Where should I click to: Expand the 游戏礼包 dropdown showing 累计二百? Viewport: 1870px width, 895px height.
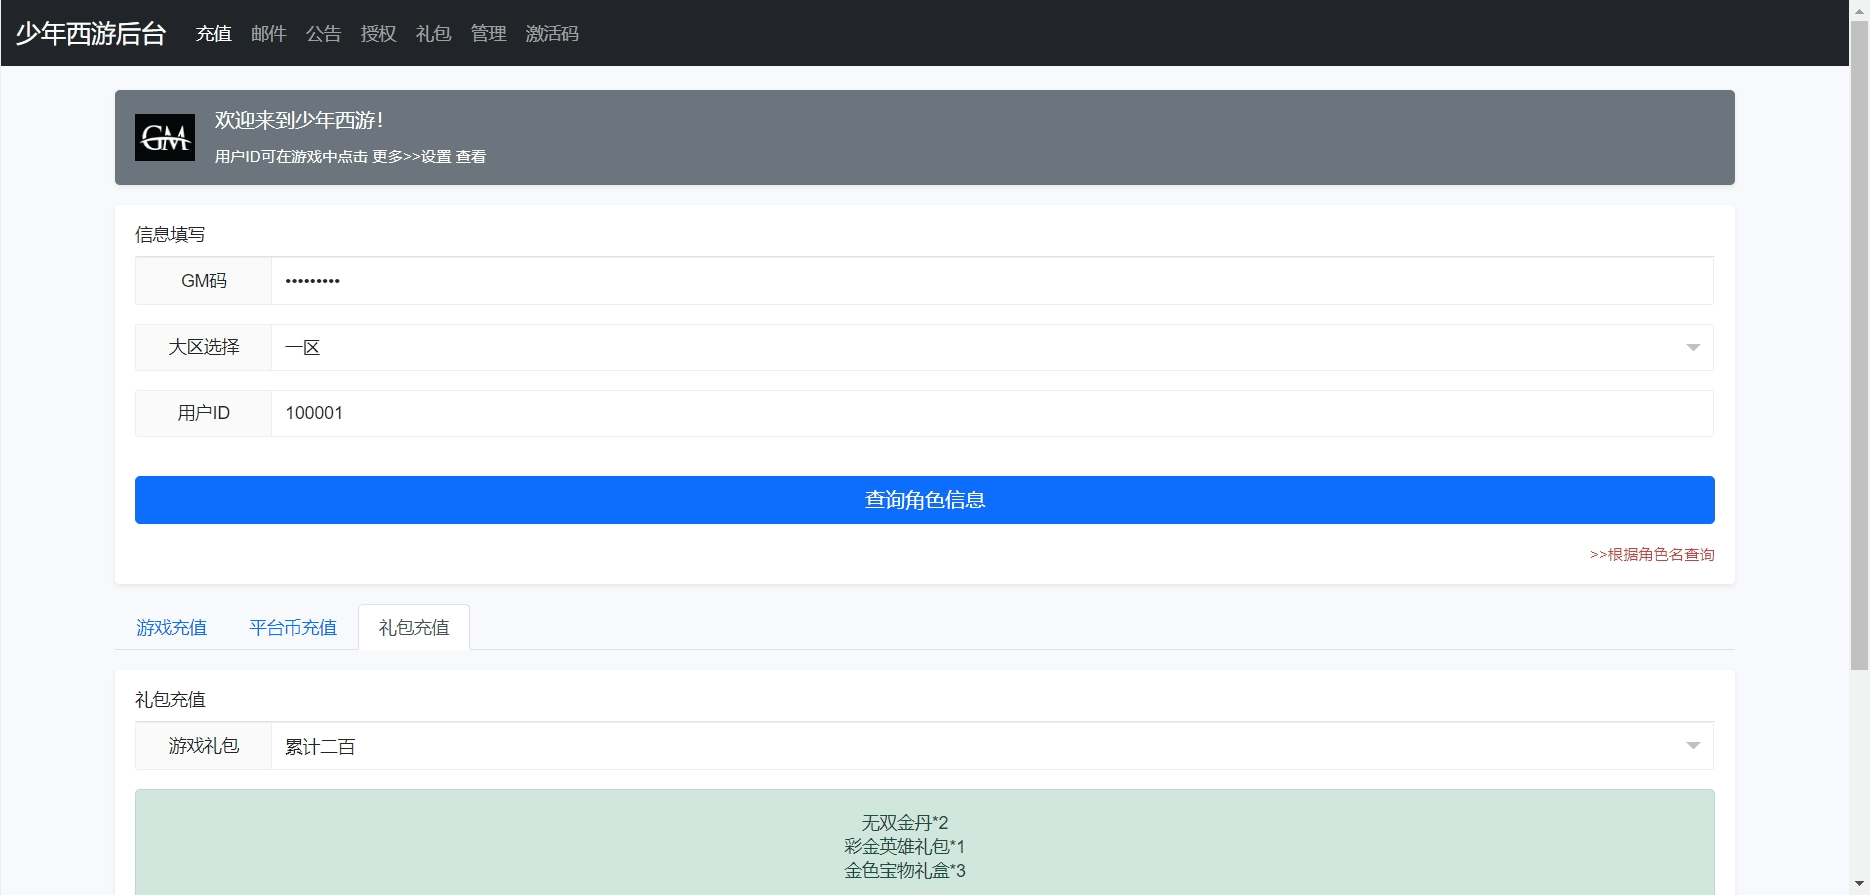point(992,746)
